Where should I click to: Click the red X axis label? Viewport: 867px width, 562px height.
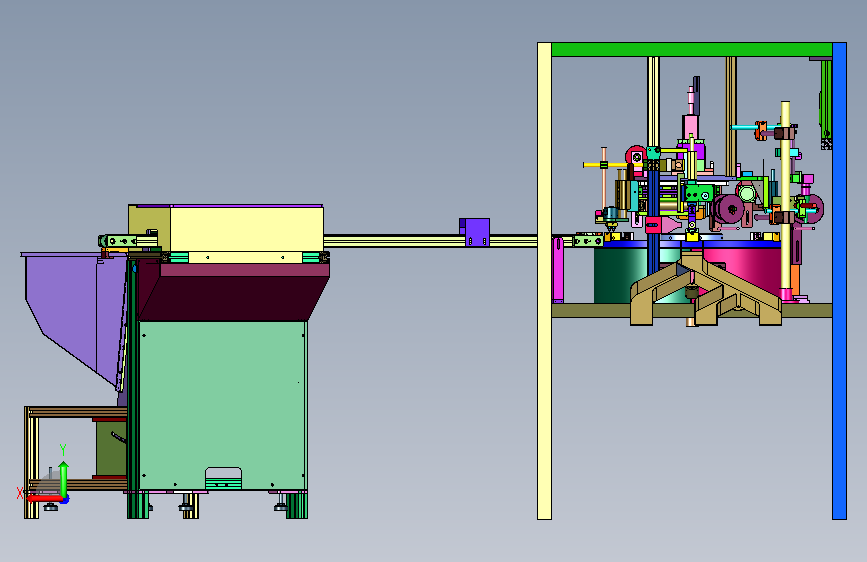coord(20,493)
